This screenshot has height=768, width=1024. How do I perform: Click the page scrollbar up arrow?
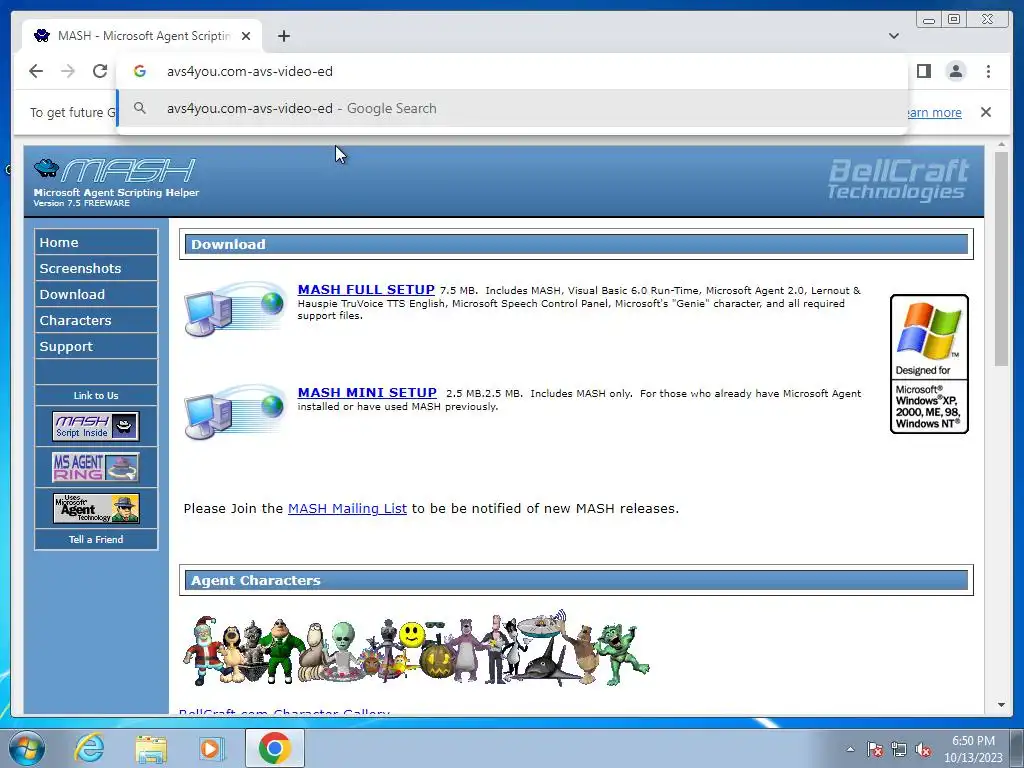(1002, 144)
